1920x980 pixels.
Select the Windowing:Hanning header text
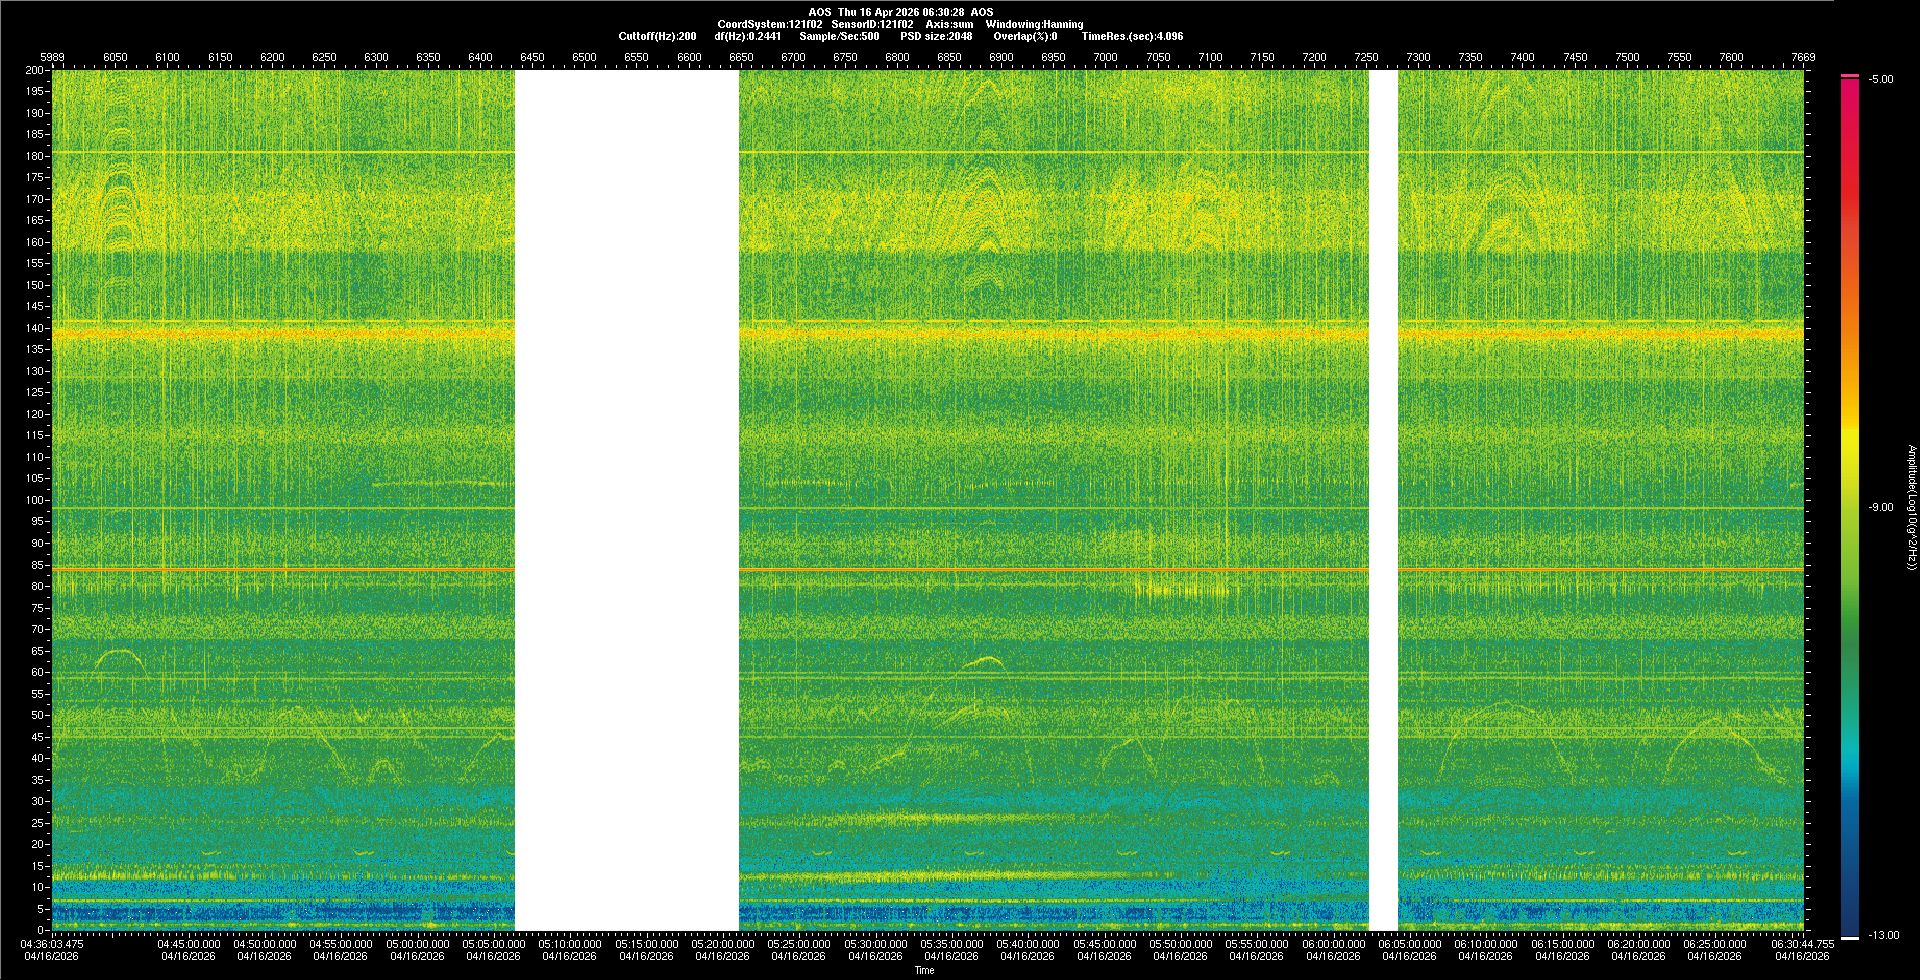click(1034, 24)
